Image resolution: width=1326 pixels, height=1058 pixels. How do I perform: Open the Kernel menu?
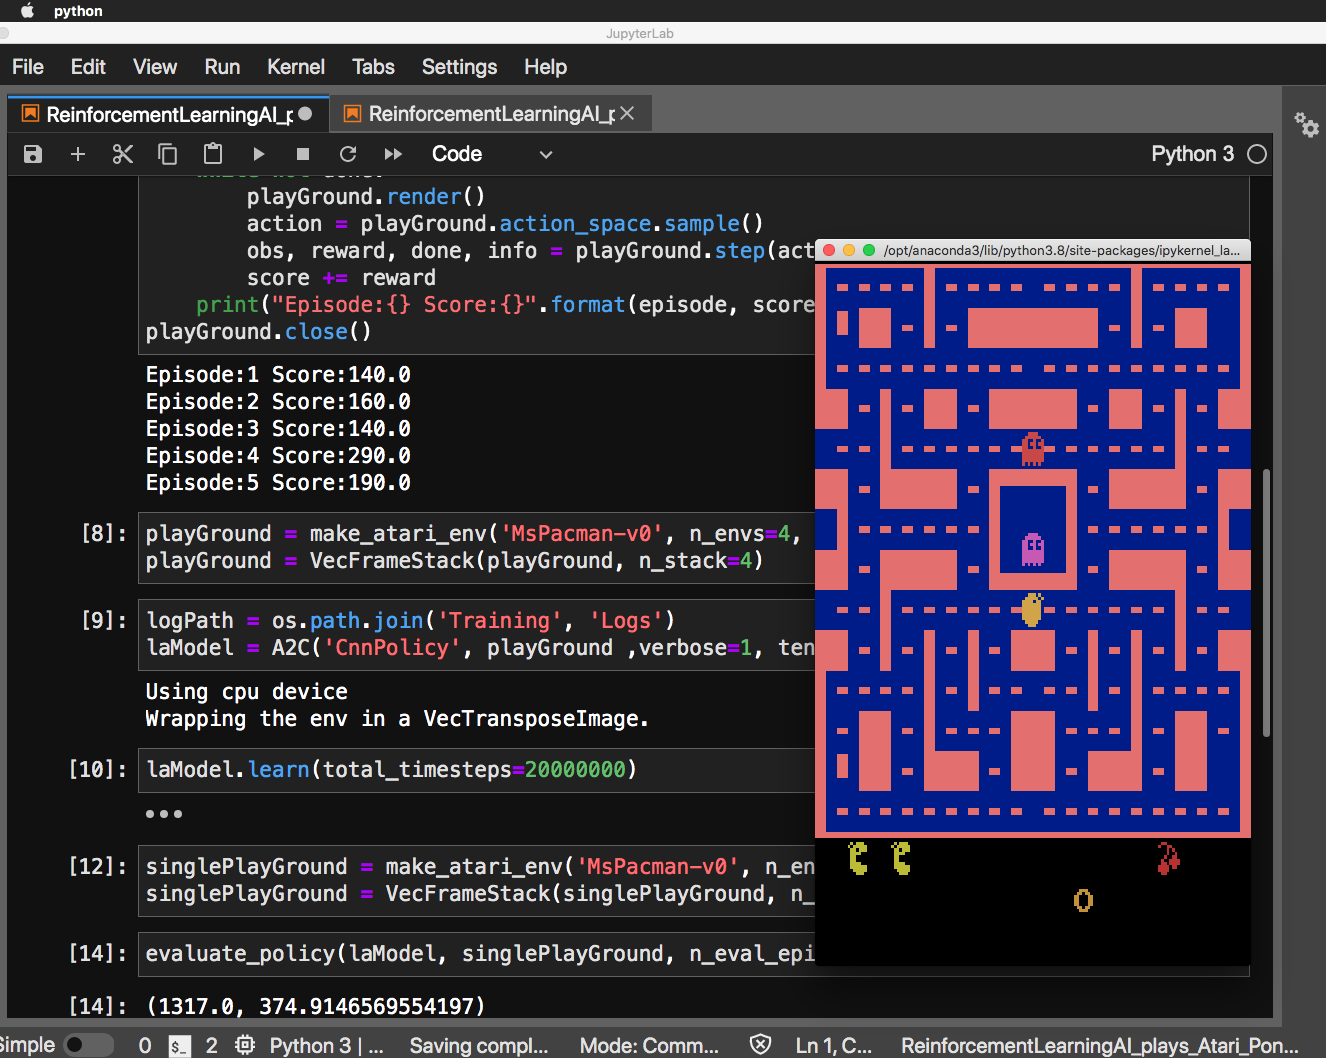click(x=295, y=67)
